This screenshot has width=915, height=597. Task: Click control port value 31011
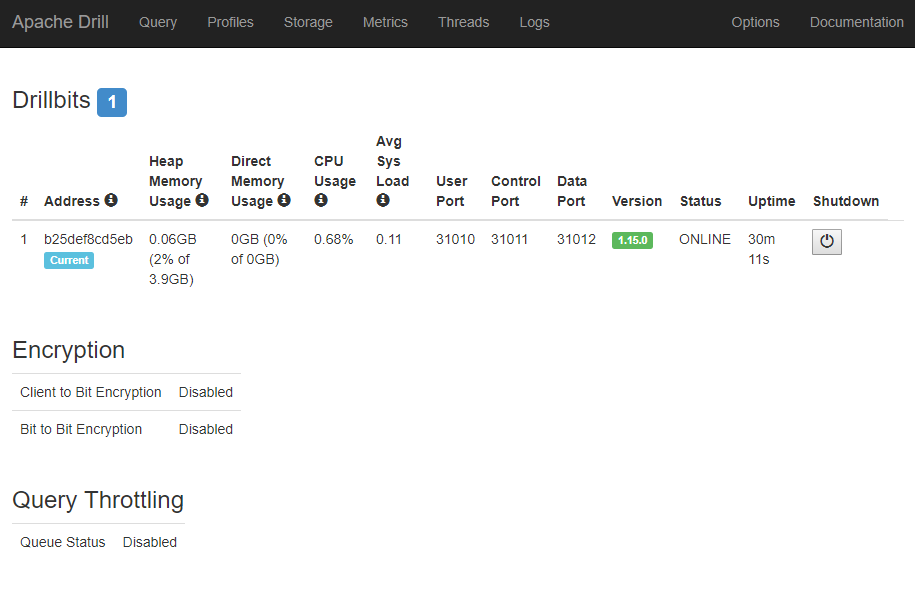(509, 239)
